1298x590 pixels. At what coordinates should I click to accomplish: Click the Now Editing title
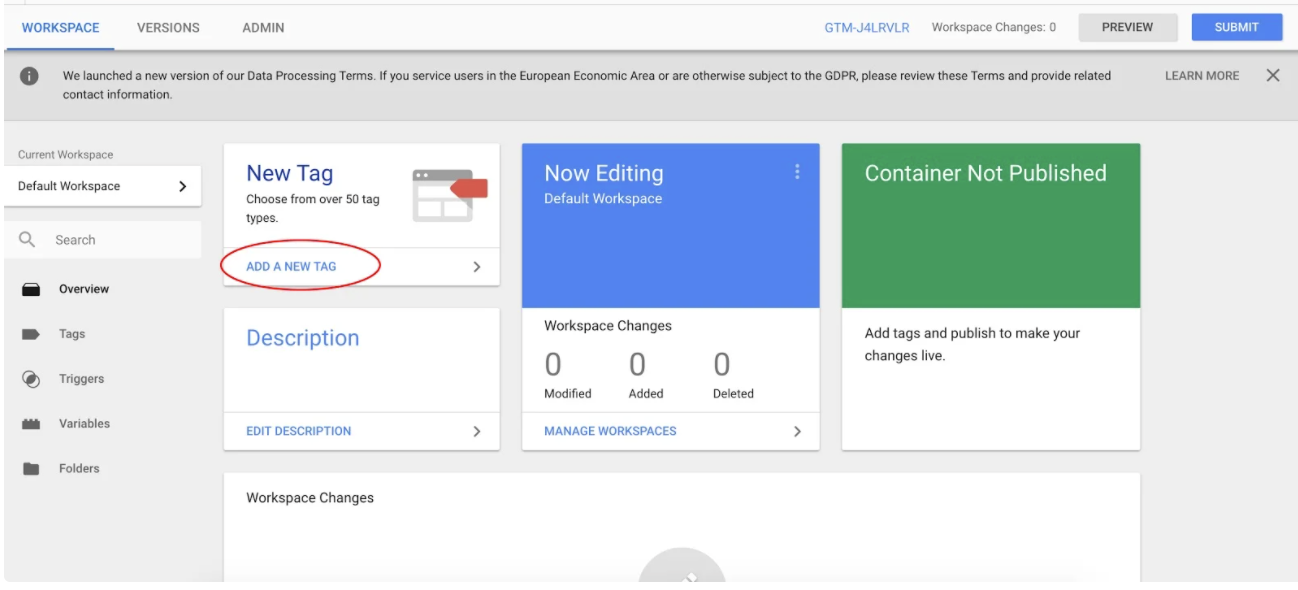pos(604,173)
